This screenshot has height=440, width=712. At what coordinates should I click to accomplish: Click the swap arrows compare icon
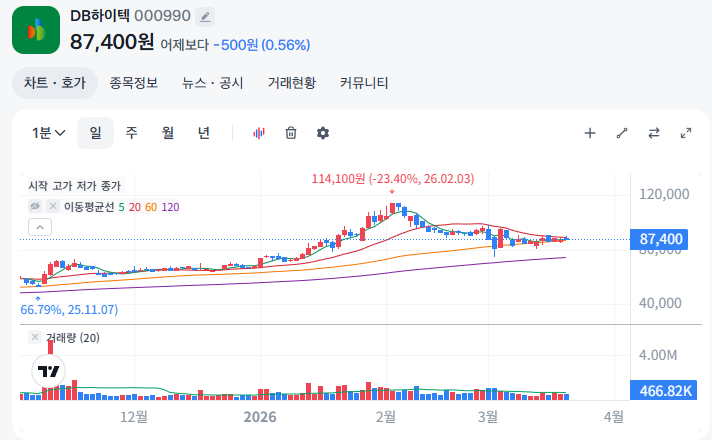[x=654, y=133]
